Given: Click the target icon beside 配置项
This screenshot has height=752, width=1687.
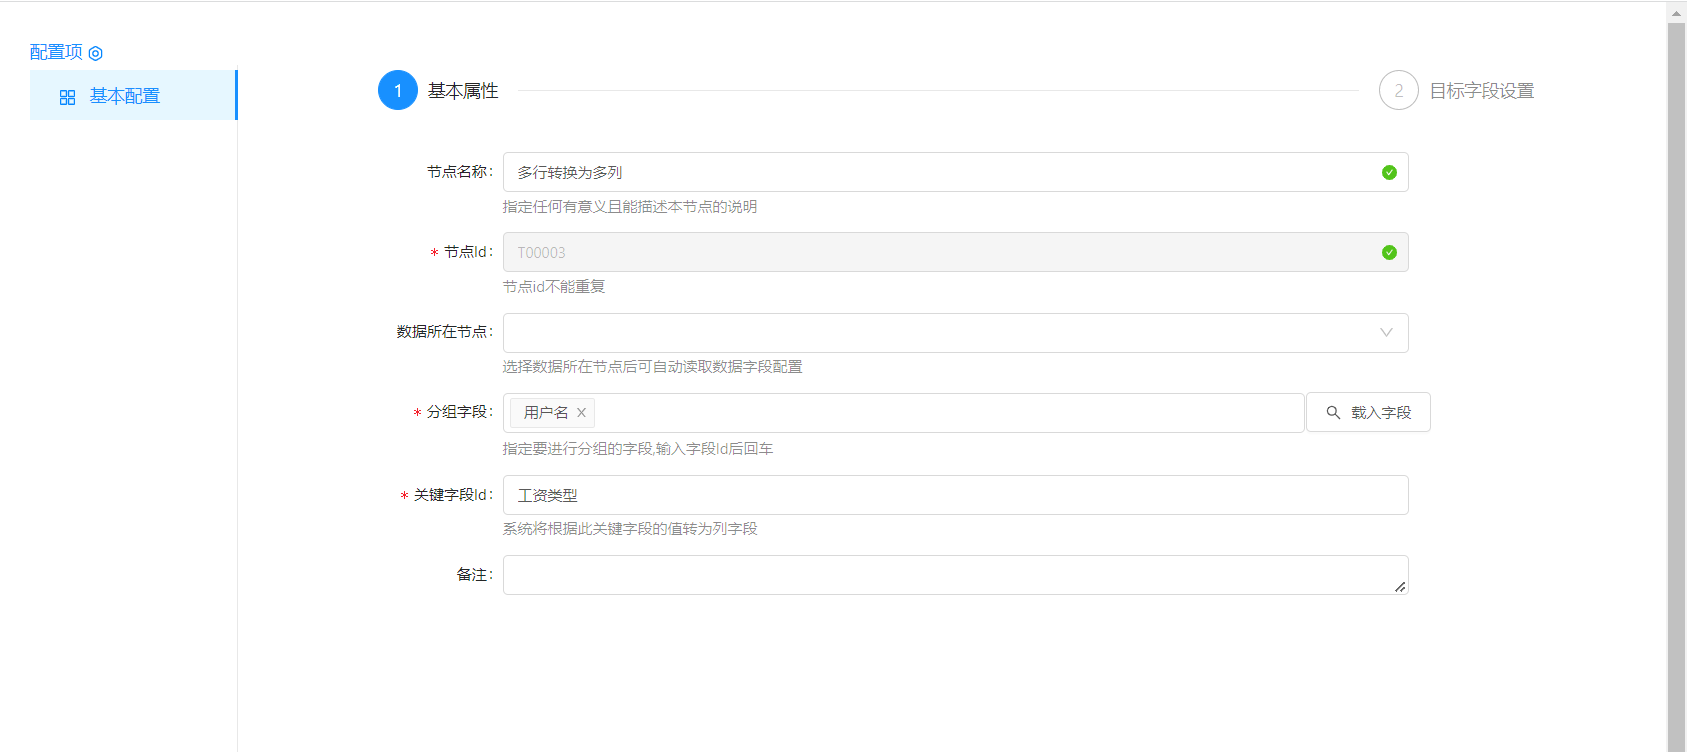Looking at the screenshot, I should [x=96, y=53].
